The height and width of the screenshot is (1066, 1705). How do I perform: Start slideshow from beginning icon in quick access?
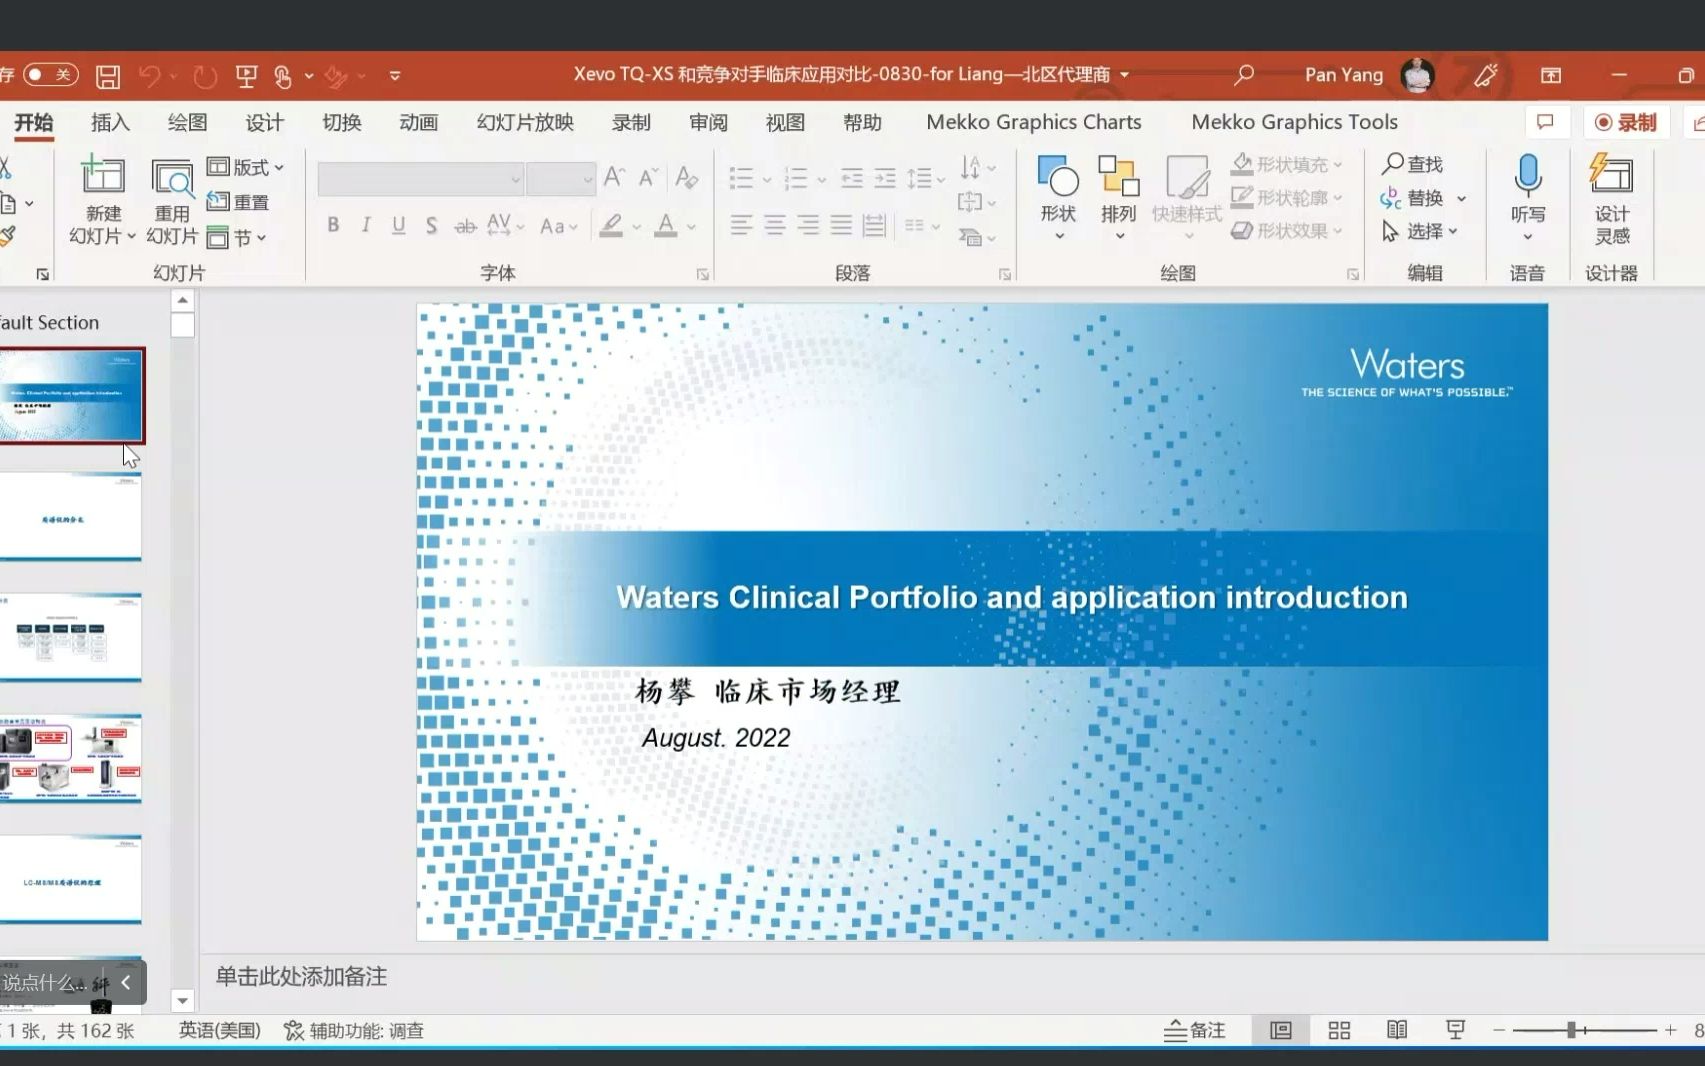[246, 76]
